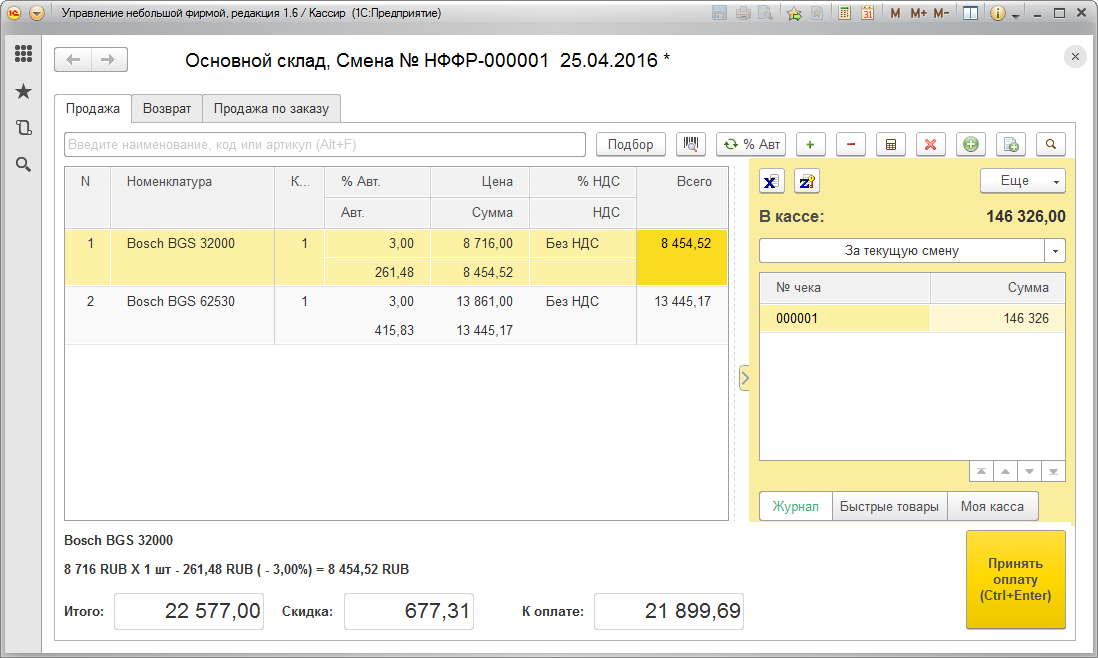This screenshot has height=658, width=1098.
Task: Click the 8 454,52 total cell
Action: click(682, 258)
